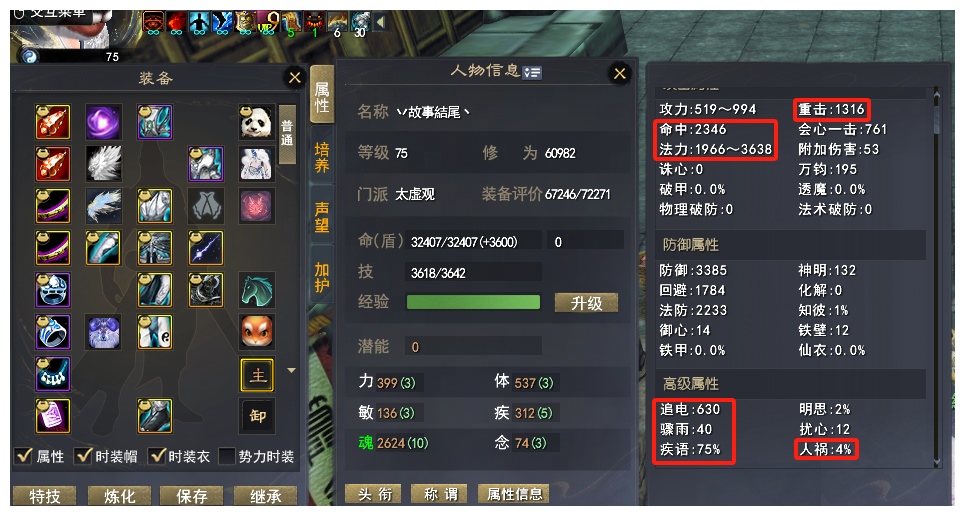Uncheck the 时装帽 checkbox

(x=83, y=456)
